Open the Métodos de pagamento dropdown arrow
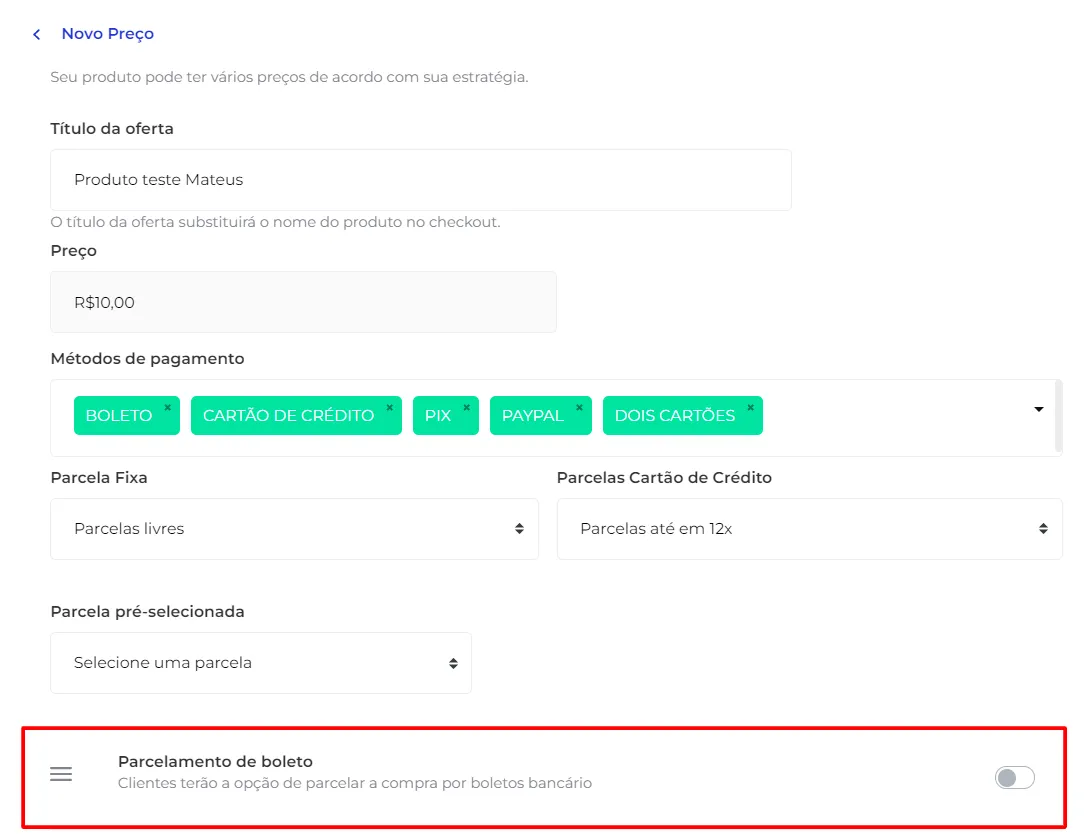This screenshot has width=1090, height=838. 1039,409
